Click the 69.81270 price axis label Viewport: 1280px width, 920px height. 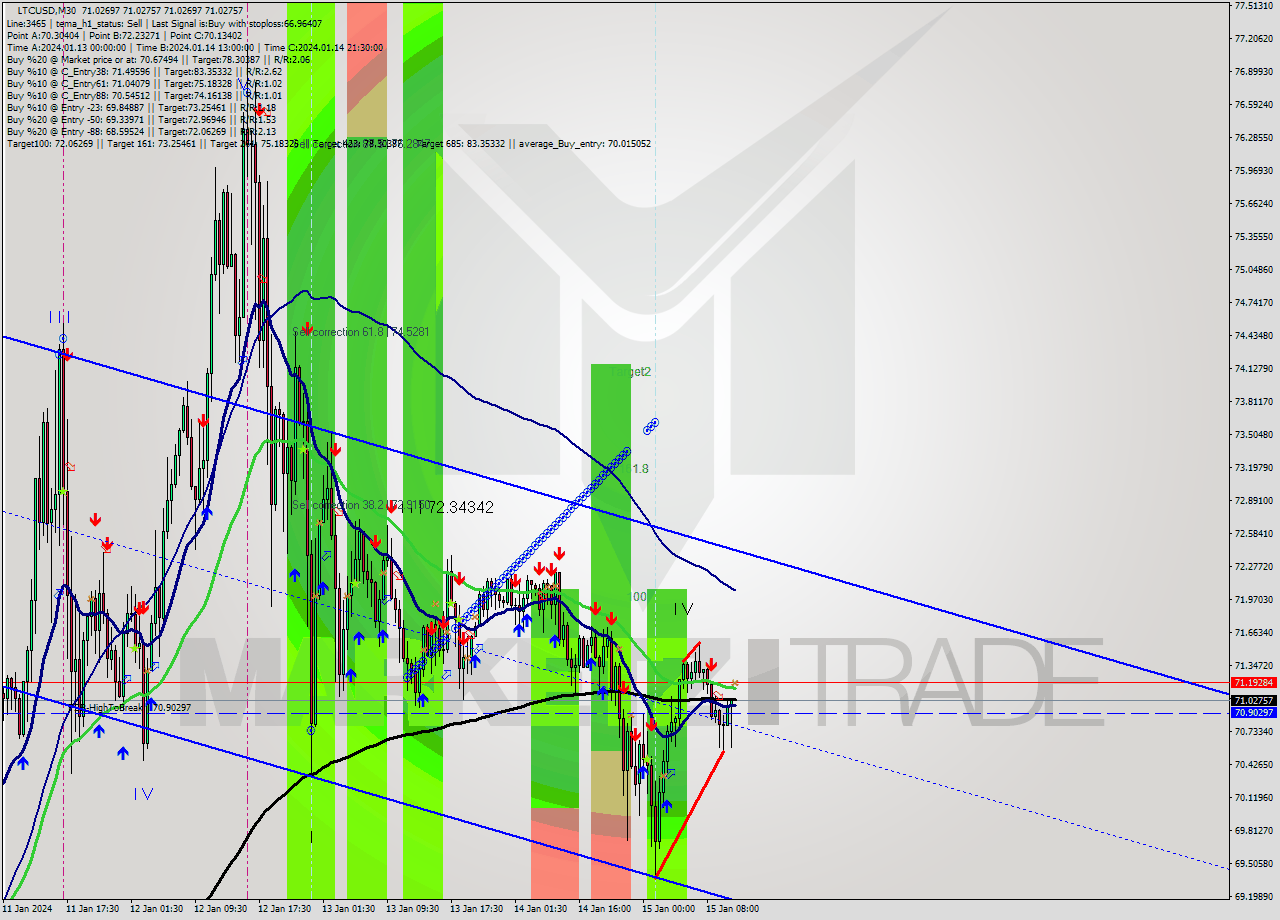coord(1254,830)
